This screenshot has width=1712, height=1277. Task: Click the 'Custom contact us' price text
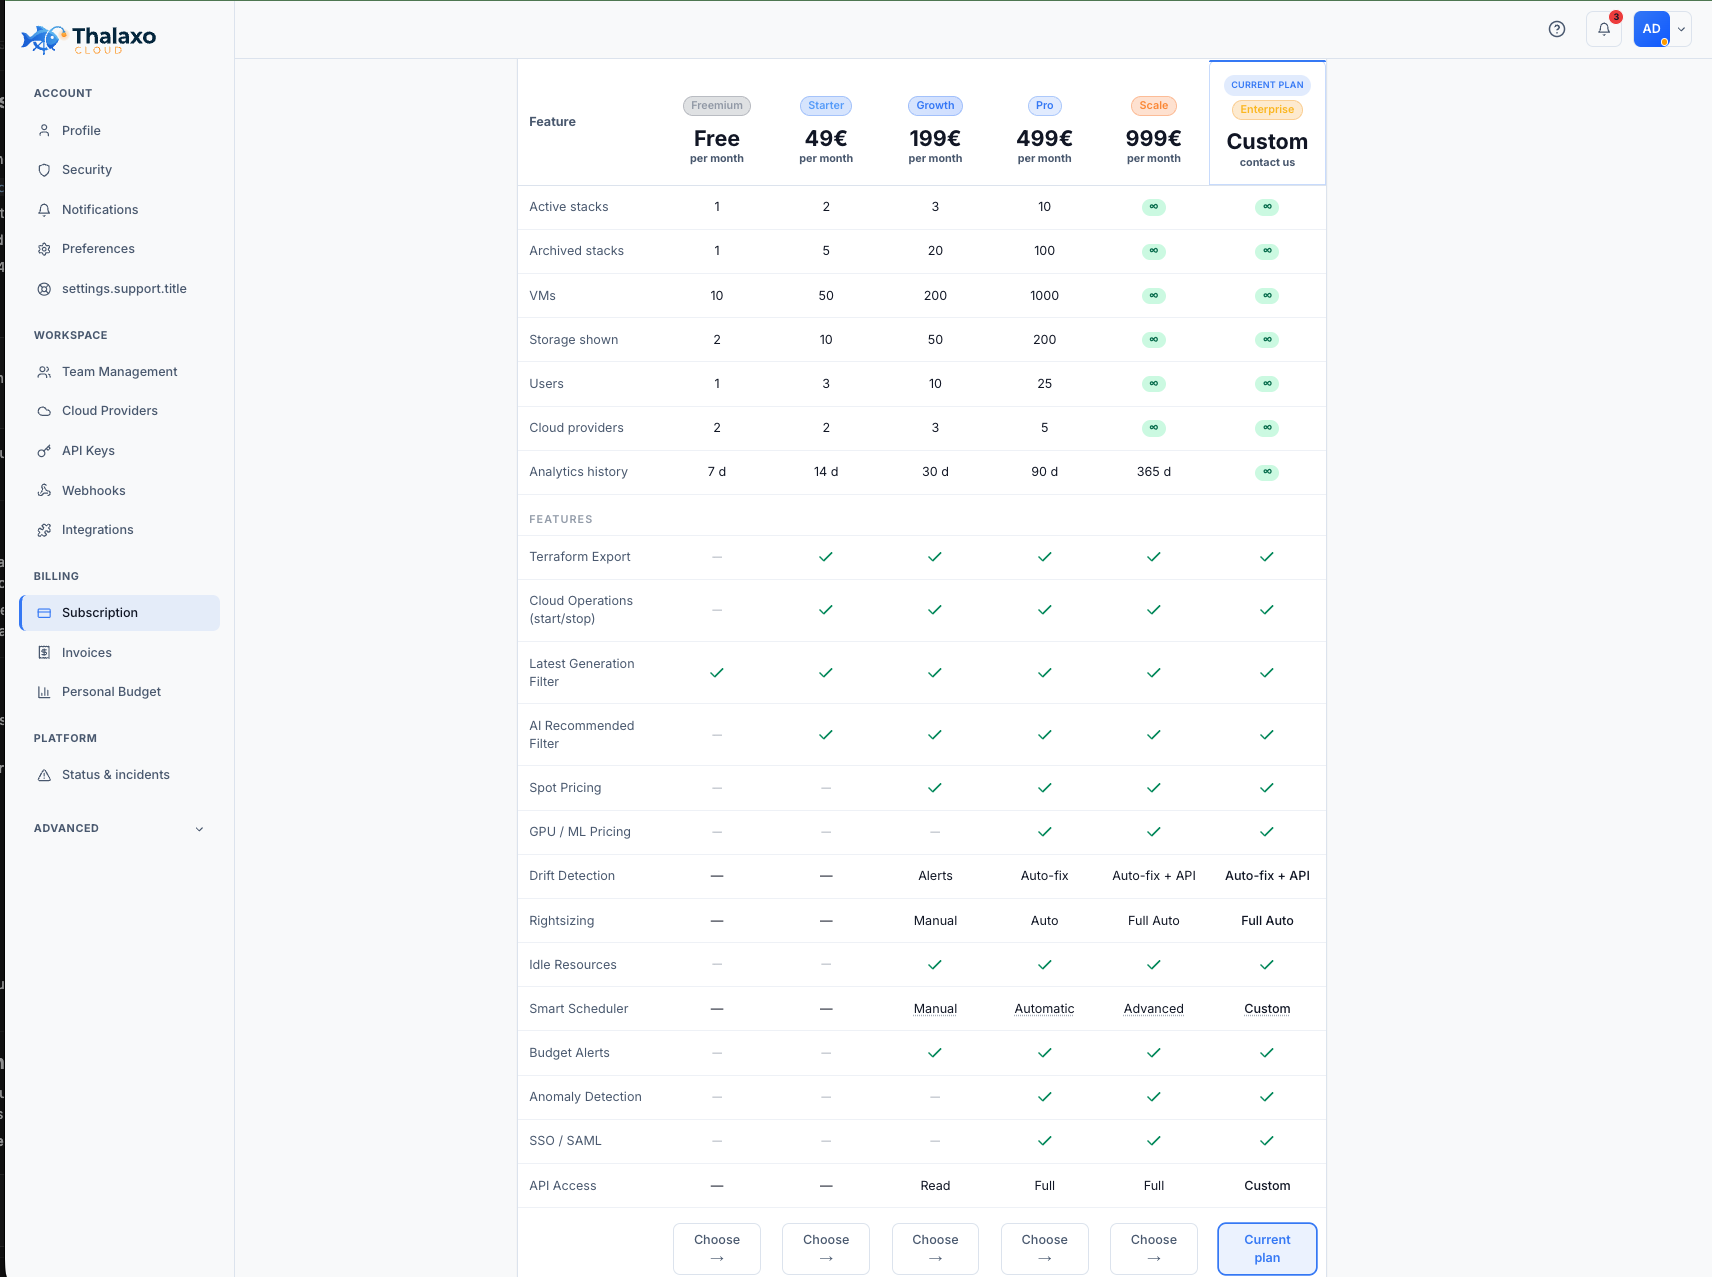(1267, 148)
